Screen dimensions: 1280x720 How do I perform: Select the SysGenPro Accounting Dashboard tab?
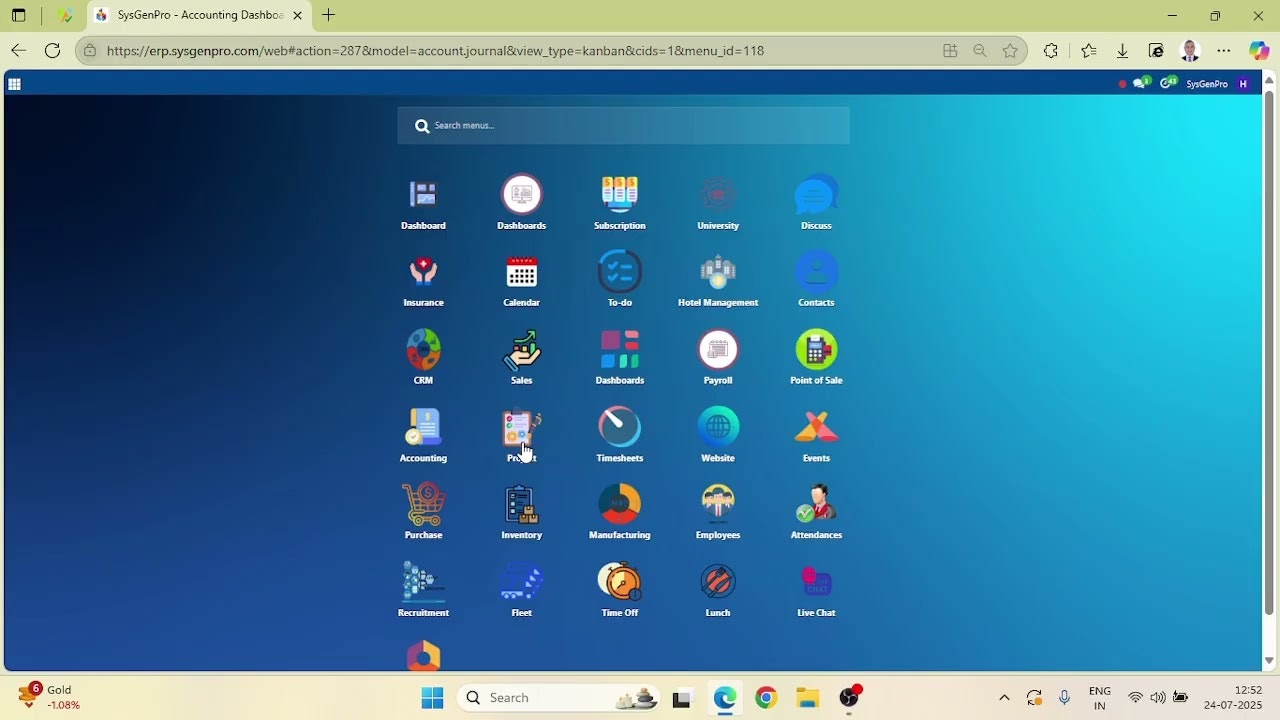click(199, 15)
